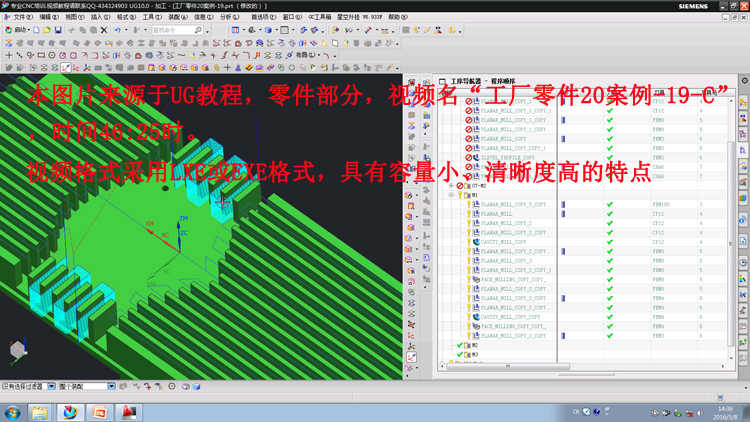The height and width of the screenshot is (422, 750).
Task: Select the Circle curve tool beside Rectangle
Action: [52, 56]
